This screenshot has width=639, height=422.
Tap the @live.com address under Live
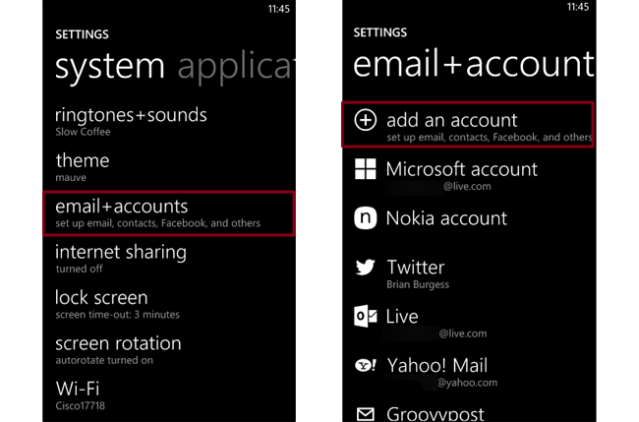click(463, 334)
